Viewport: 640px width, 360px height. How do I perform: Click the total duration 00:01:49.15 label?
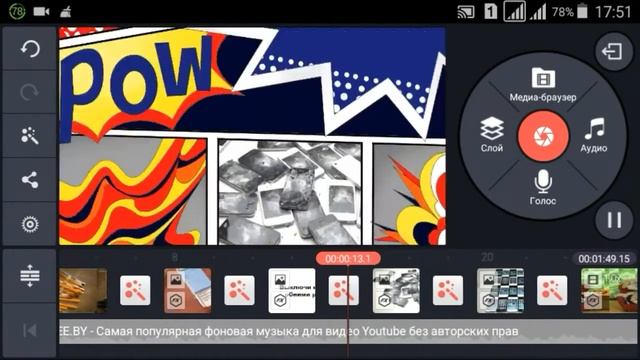pos(604,258)
